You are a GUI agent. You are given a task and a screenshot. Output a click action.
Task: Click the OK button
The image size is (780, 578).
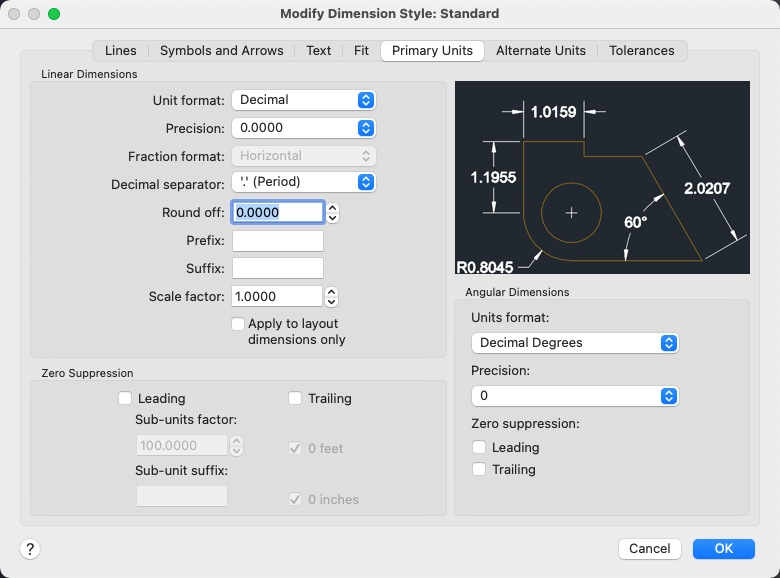click(723, 548)
